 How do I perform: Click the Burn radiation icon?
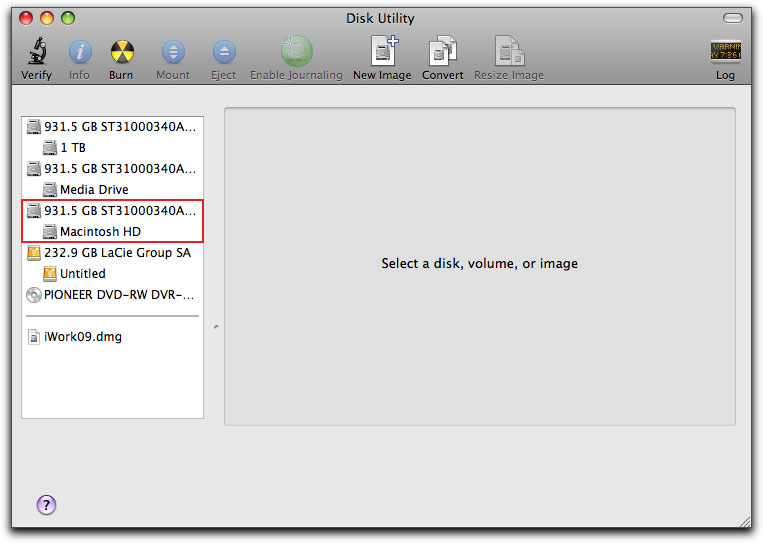tap(122, 52)
